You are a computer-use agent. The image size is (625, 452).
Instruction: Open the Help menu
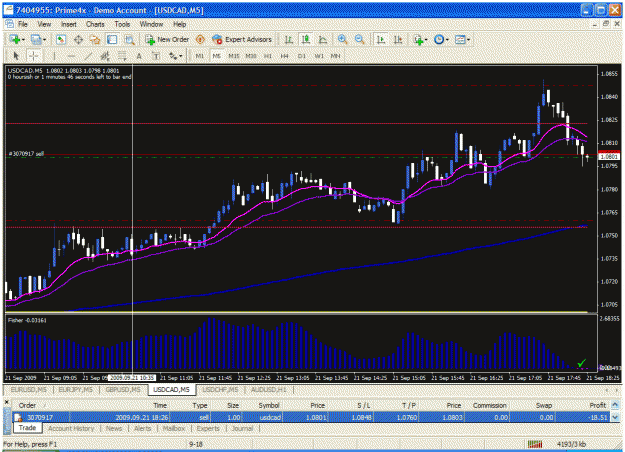pyautogui.click(x=179, y=24)
